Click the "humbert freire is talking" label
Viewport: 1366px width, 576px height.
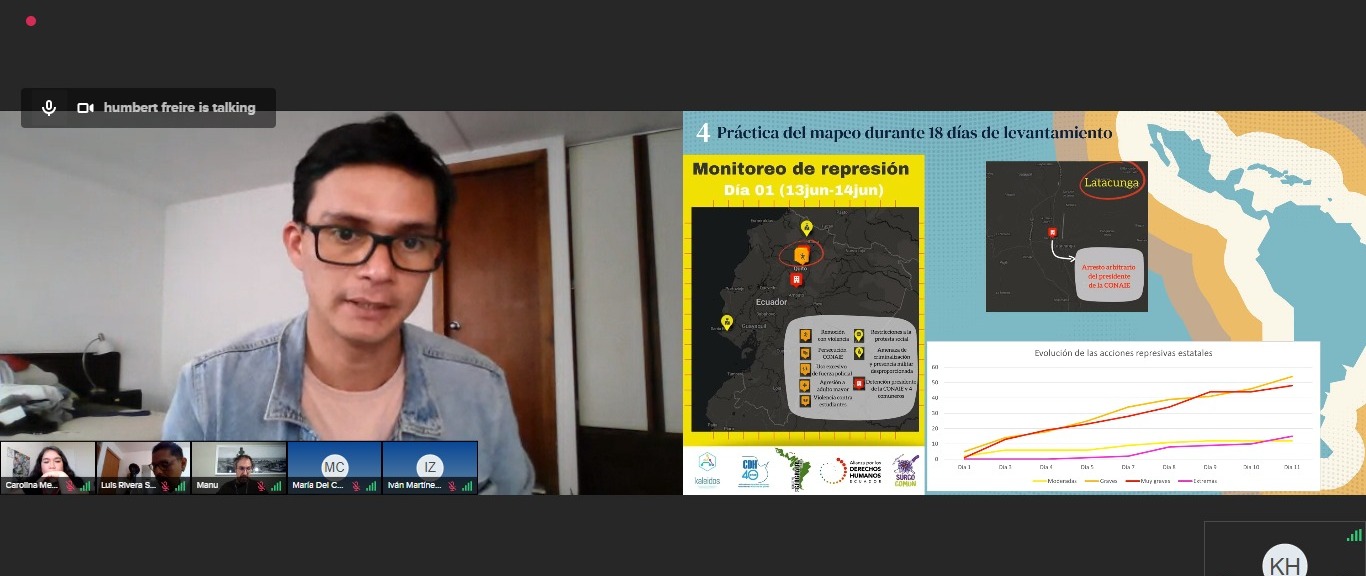(180, 108)
